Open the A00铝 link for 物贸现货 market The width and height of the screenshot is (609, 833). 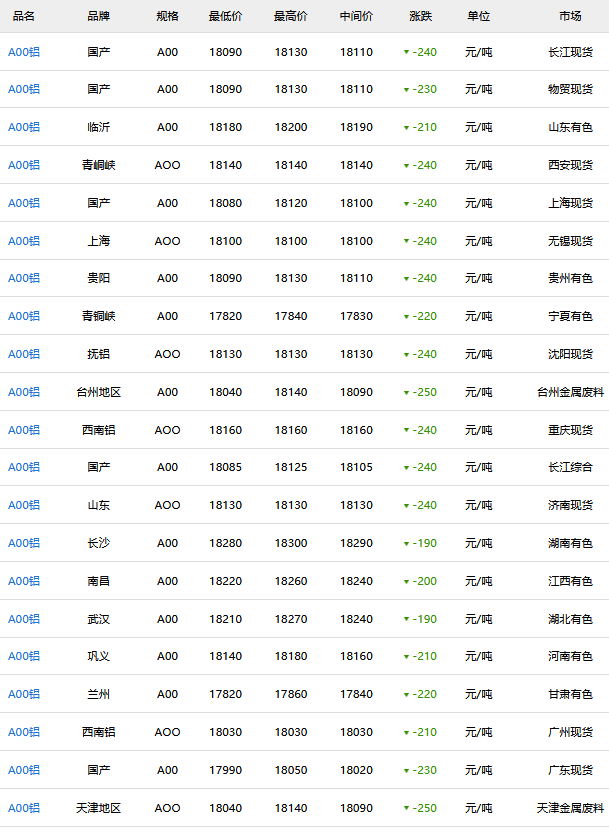(24, 90)
